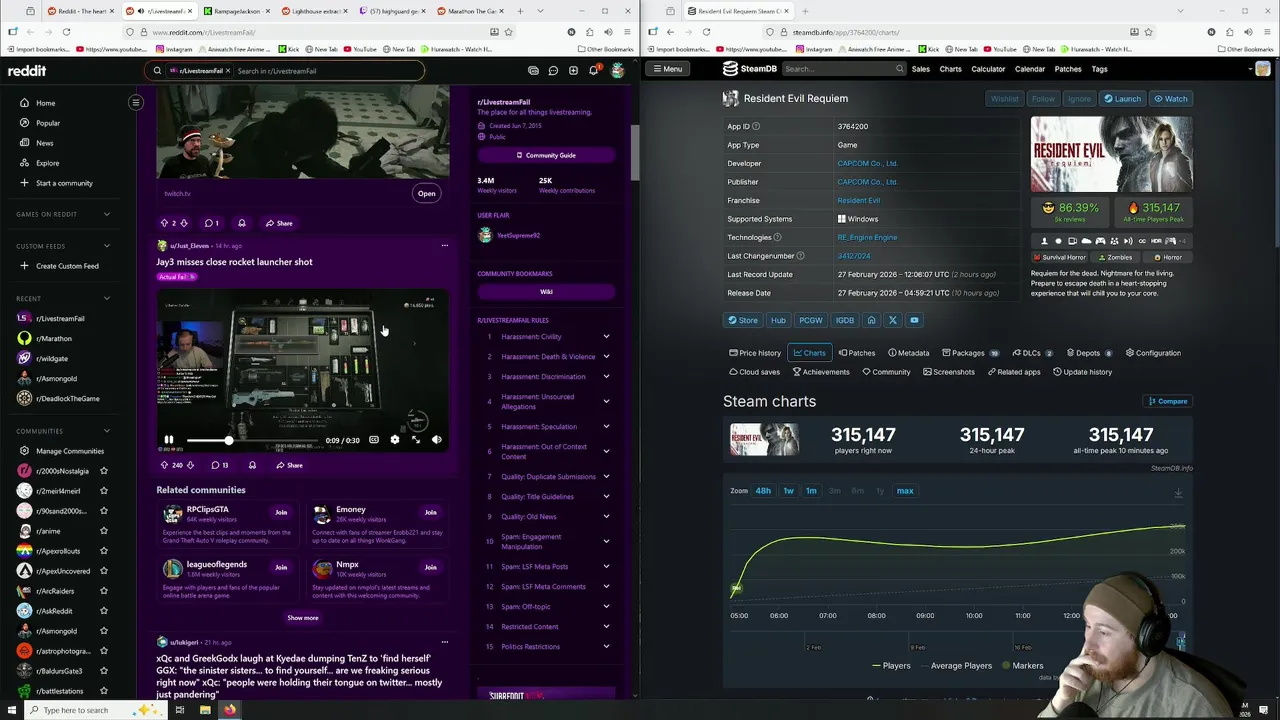1280x720 pixels.
Task: Switch to Price history tab
Action: [755, 353]
